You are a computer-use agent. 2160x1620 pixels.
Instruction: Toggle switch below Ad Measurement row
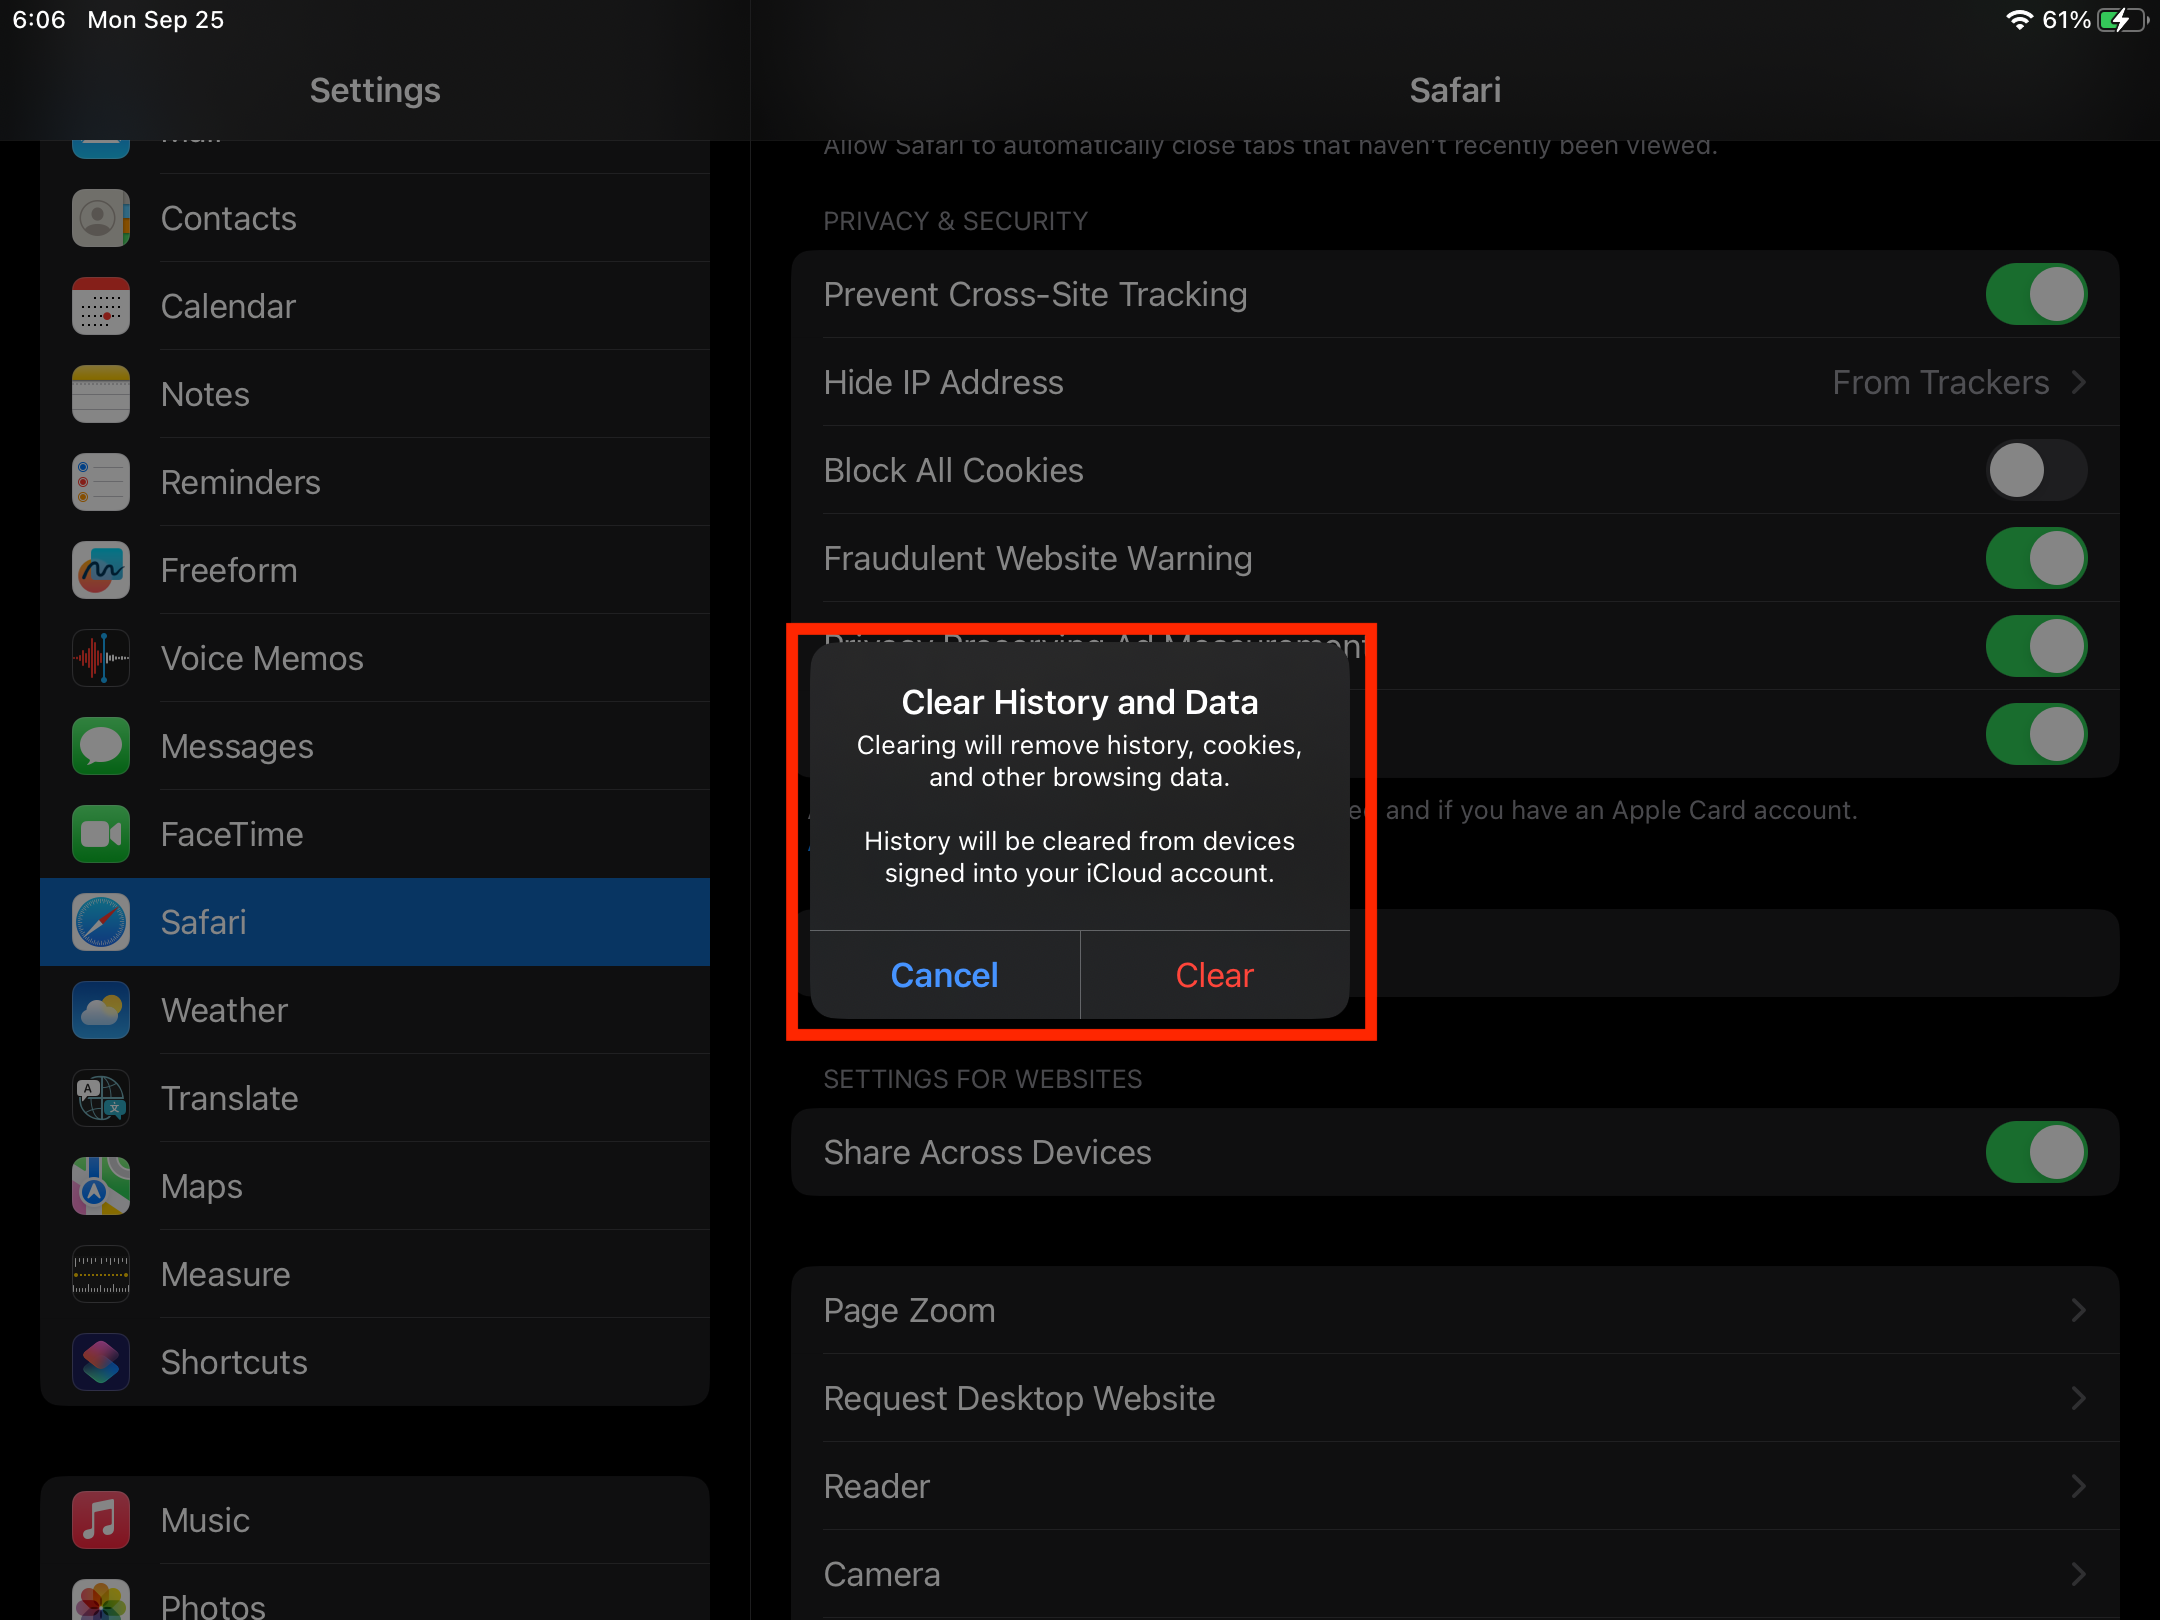pos(2036,734)
